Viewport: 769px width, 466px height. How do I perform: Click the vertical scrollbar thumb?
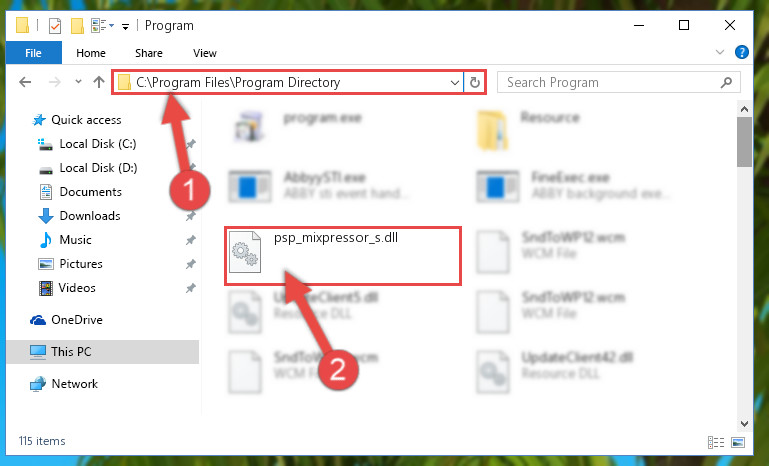click(x=744, y=142)
